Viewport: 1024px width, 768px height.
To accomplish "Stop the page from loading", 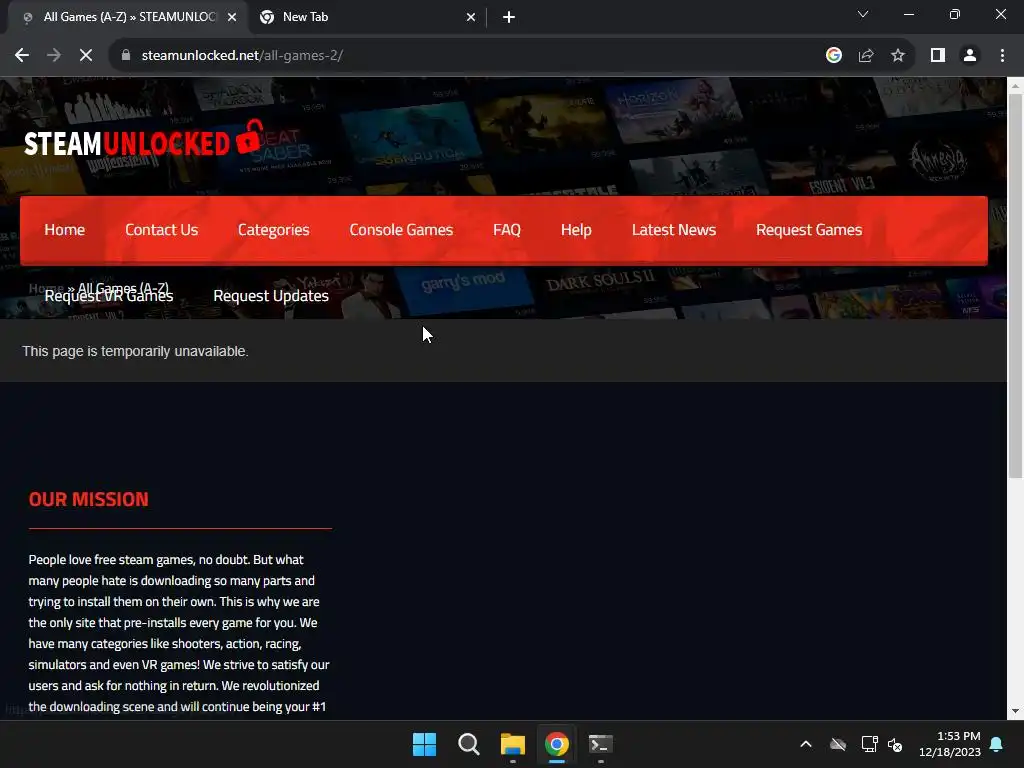I will pyautogui.click(x=86, y=56).
